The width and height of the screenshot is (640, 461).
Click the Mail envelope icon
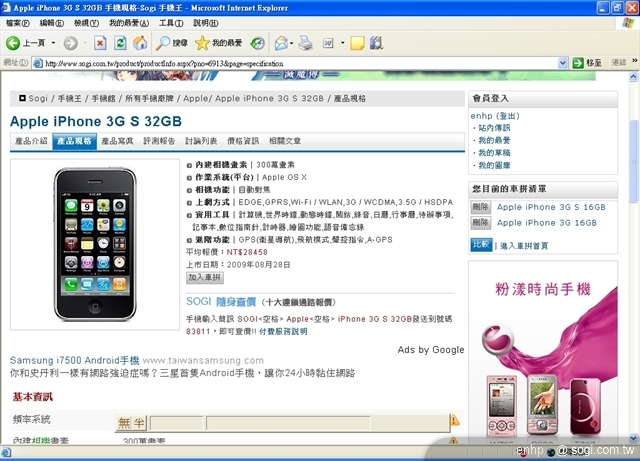[281, 43]
